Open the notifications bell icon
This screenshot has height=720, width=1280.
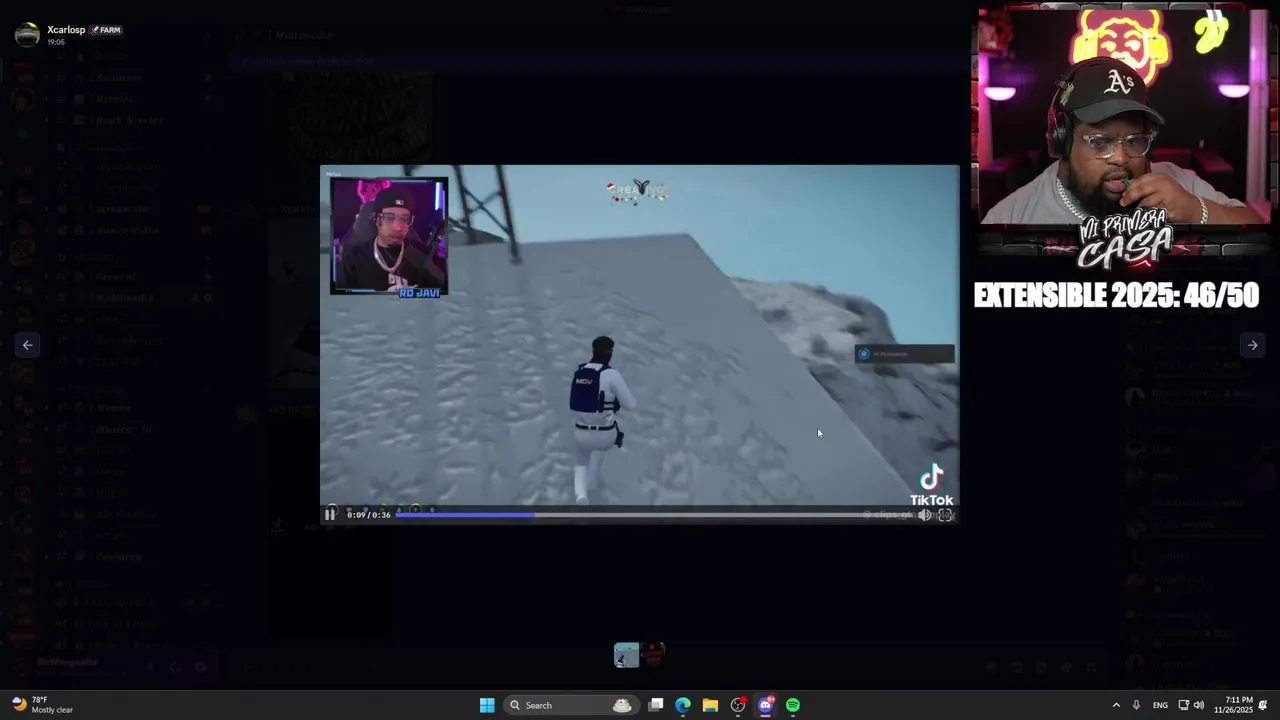coord(1263,705)
